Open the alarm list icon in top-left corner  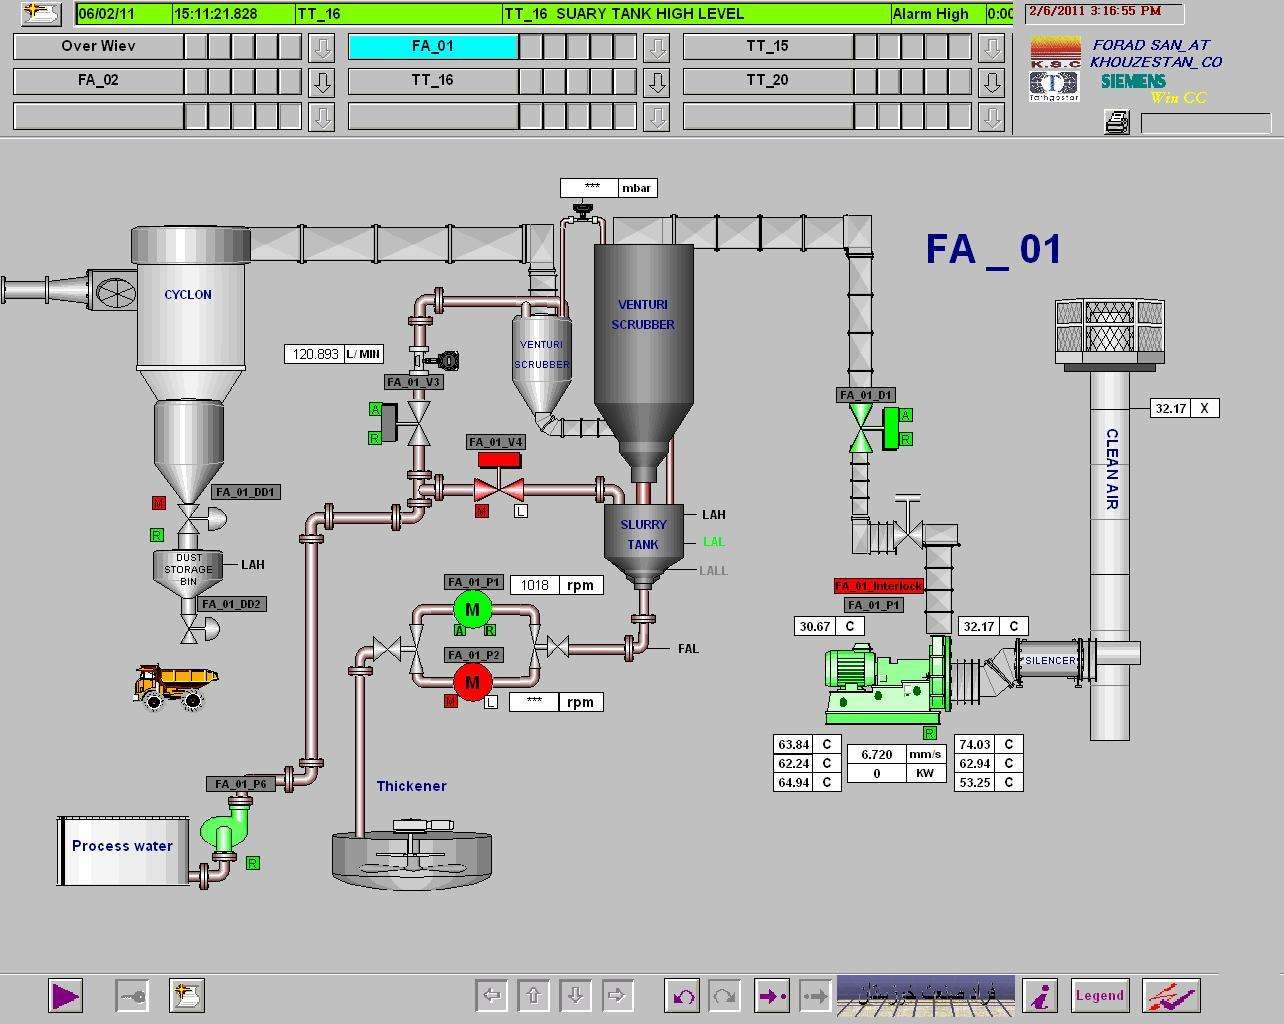pos(41,13)
